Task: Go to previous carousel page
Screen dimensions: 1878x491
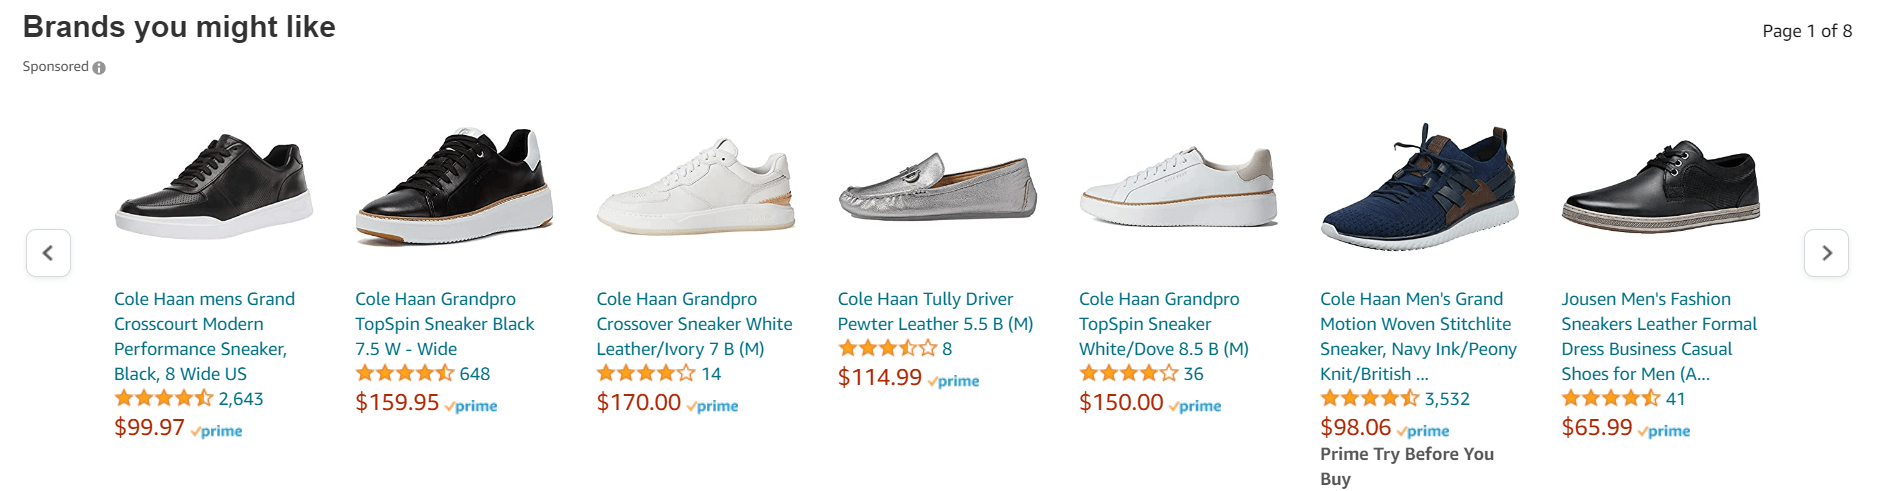Action: tap(48, 253)
